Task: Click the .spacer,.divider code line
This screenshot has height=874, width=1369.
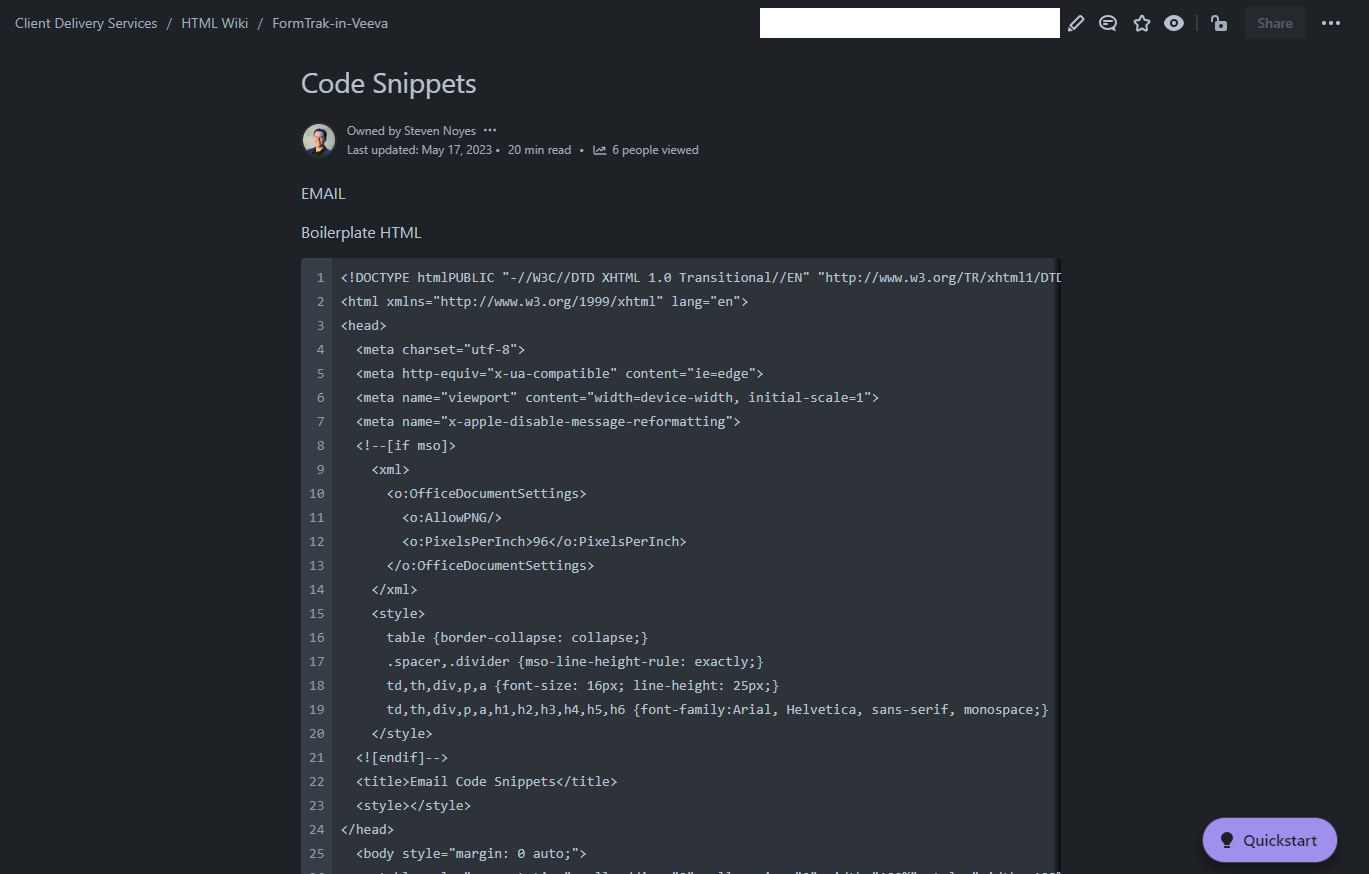Action: [x=575, y=661]
